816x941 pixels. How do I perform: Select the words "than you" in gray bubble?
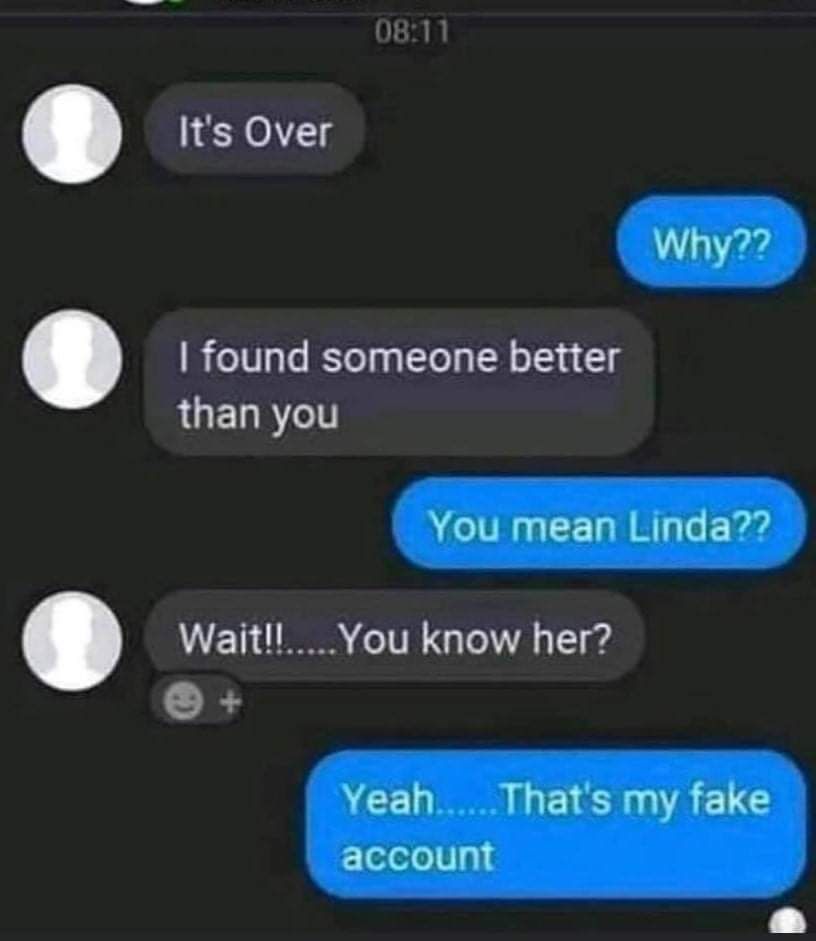[x=259, y=414]
